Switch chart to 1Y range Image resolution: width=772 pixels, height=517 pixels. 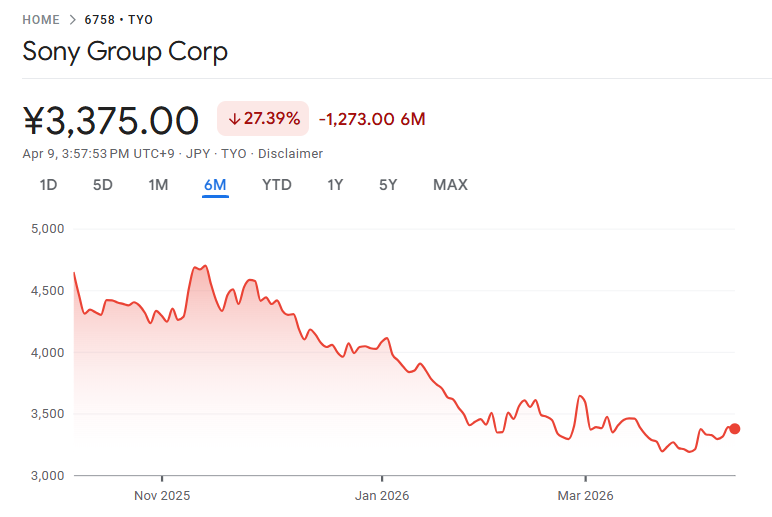(x=336, y=185)
